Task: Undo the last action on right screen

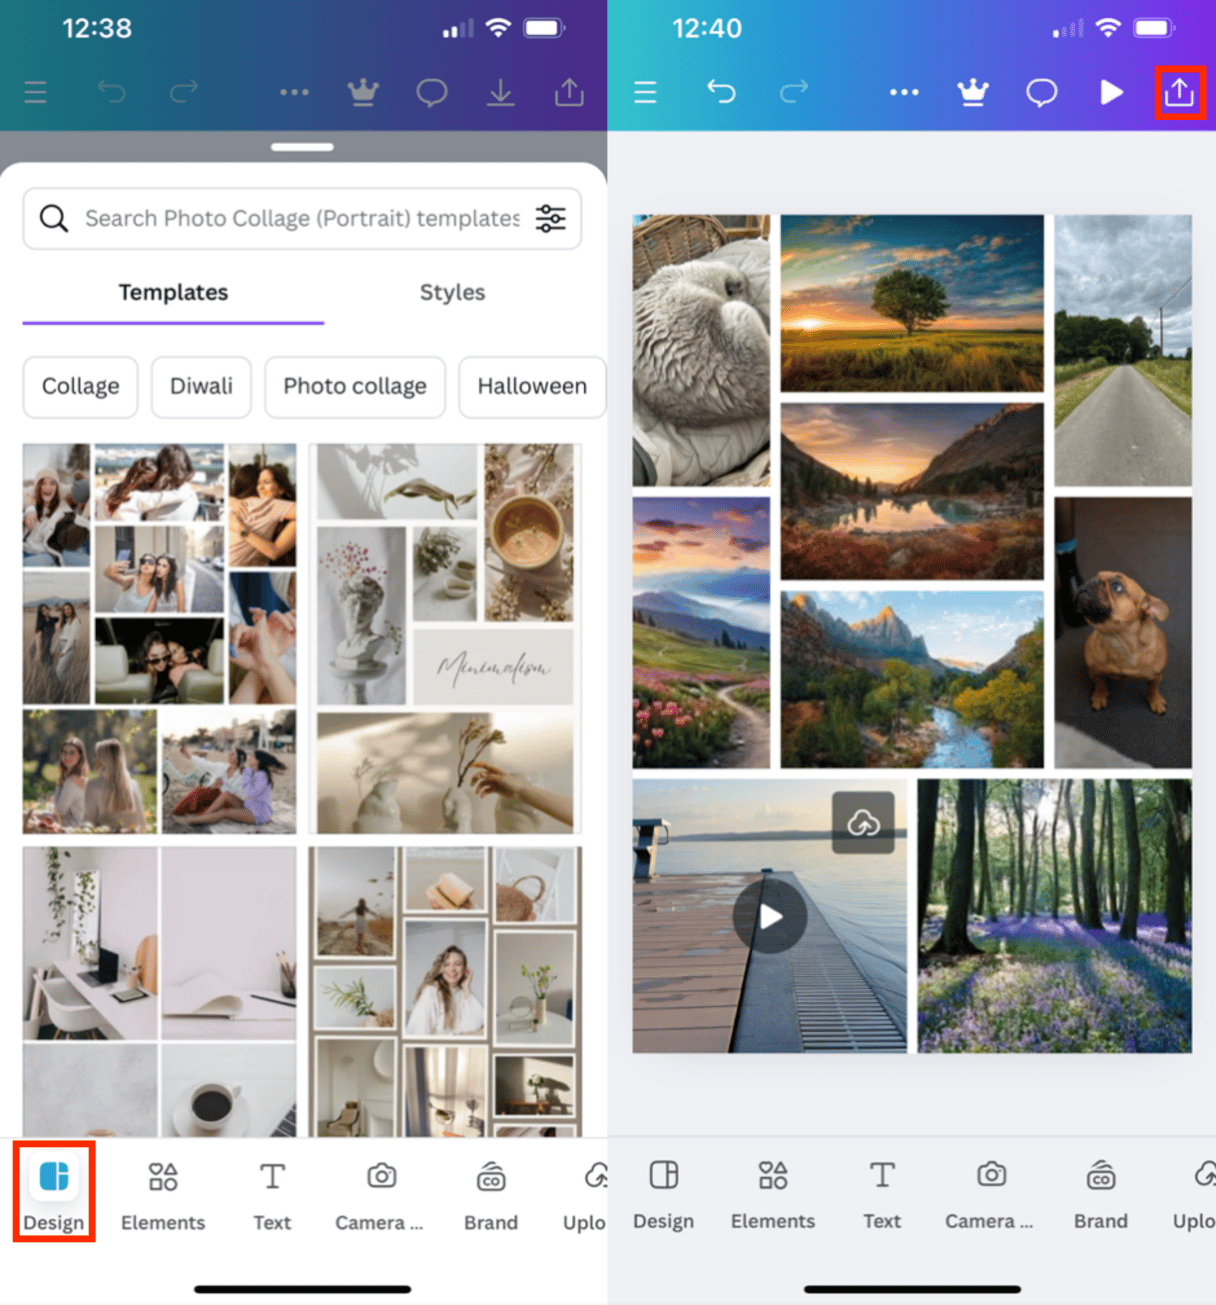Action: click(x=721, y=93)
